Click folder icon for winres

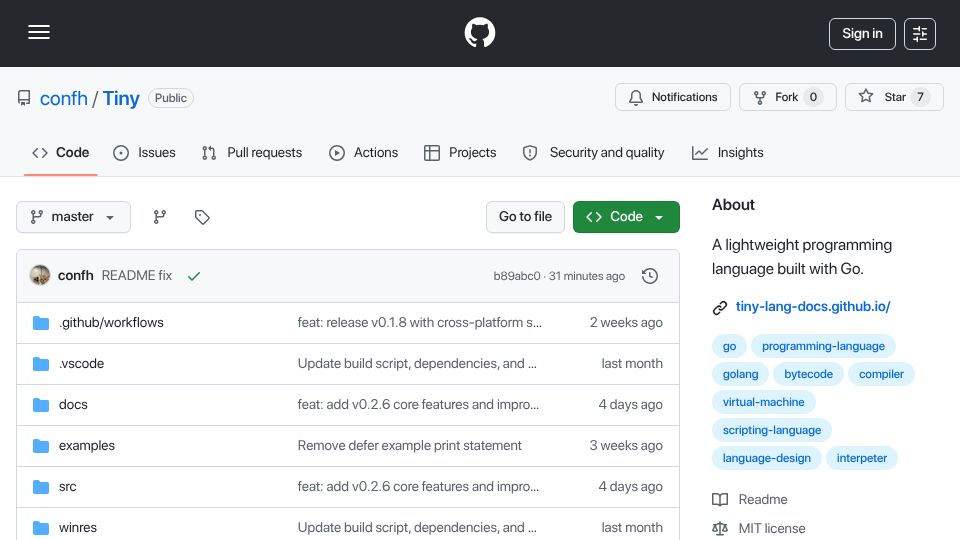click(x=41, y=528)
